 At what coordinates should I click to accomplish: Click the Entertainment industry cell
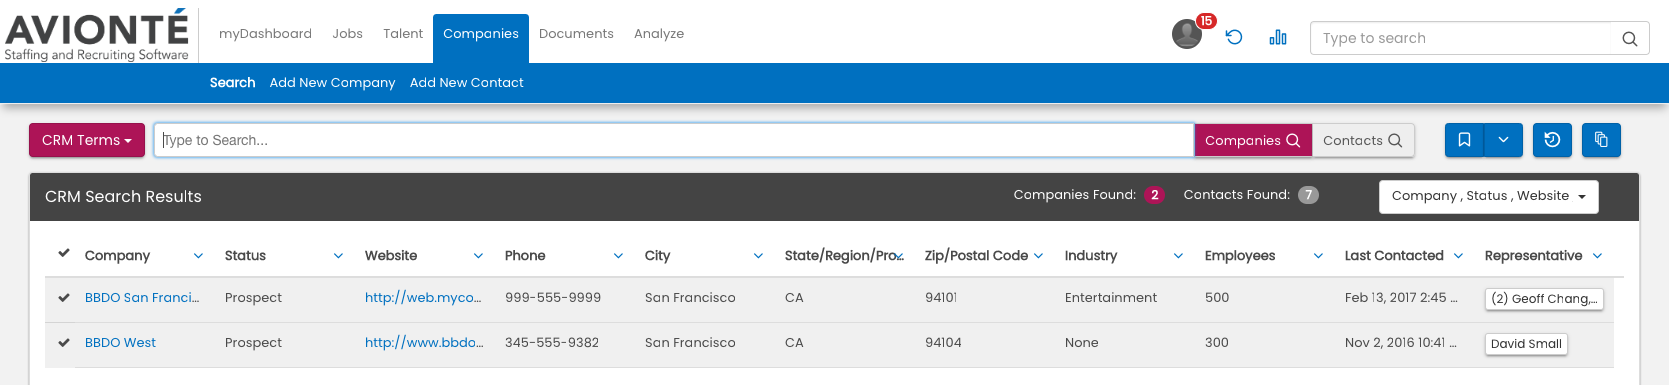coord(1110,298)
